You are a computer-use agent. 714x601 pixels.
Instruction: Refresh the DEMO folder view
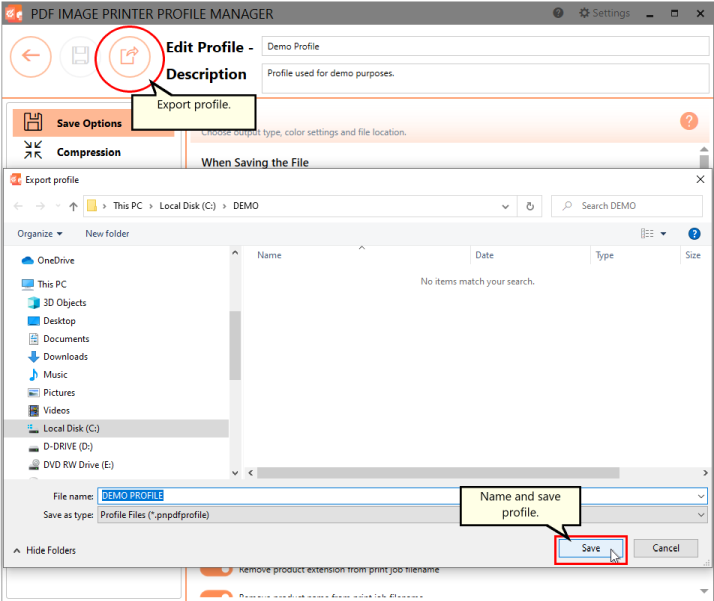point(530,206)
